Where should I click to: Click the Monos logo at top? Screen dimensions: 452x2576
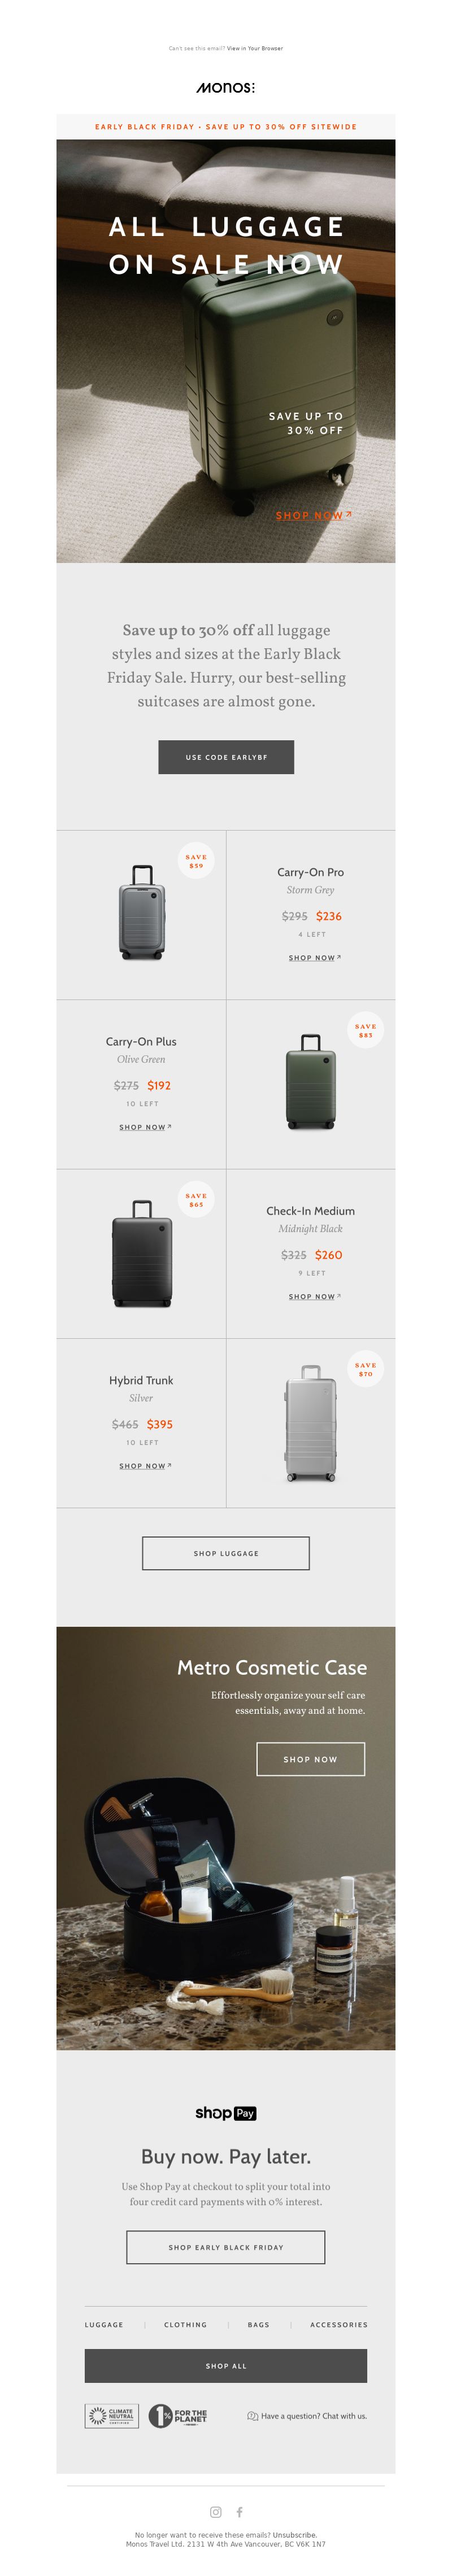click(x=226, y=88)
